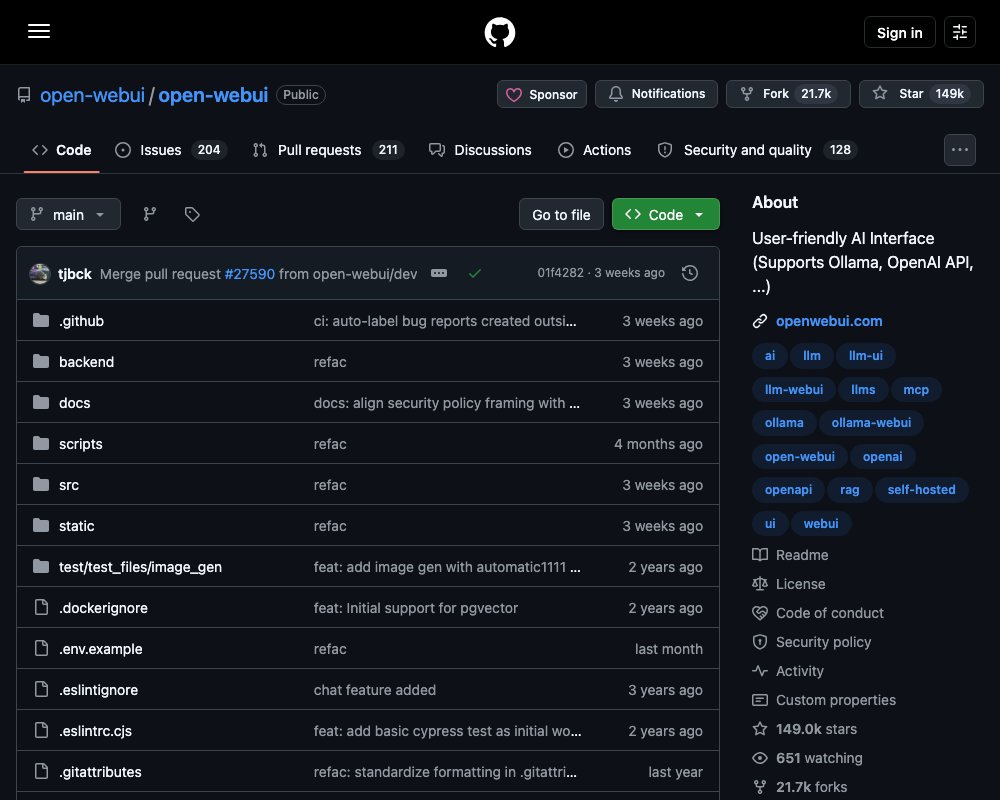1000x800 pixels.
Task: Open the Readme link in About
Action: (x=790, y=555)
